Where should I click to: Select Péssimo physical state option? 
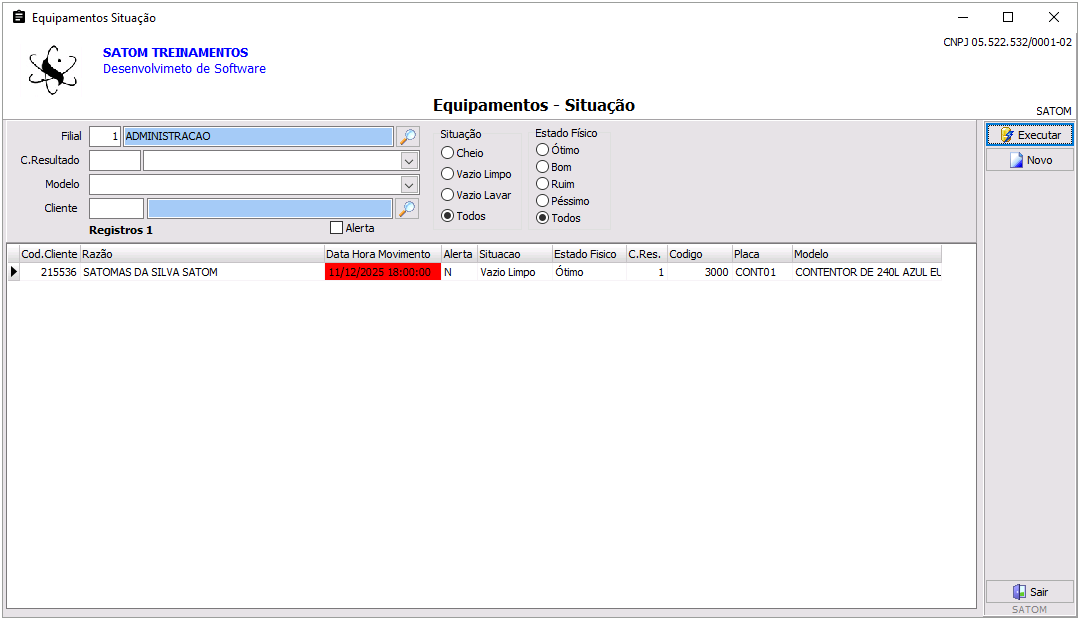(x=543, y=201)
